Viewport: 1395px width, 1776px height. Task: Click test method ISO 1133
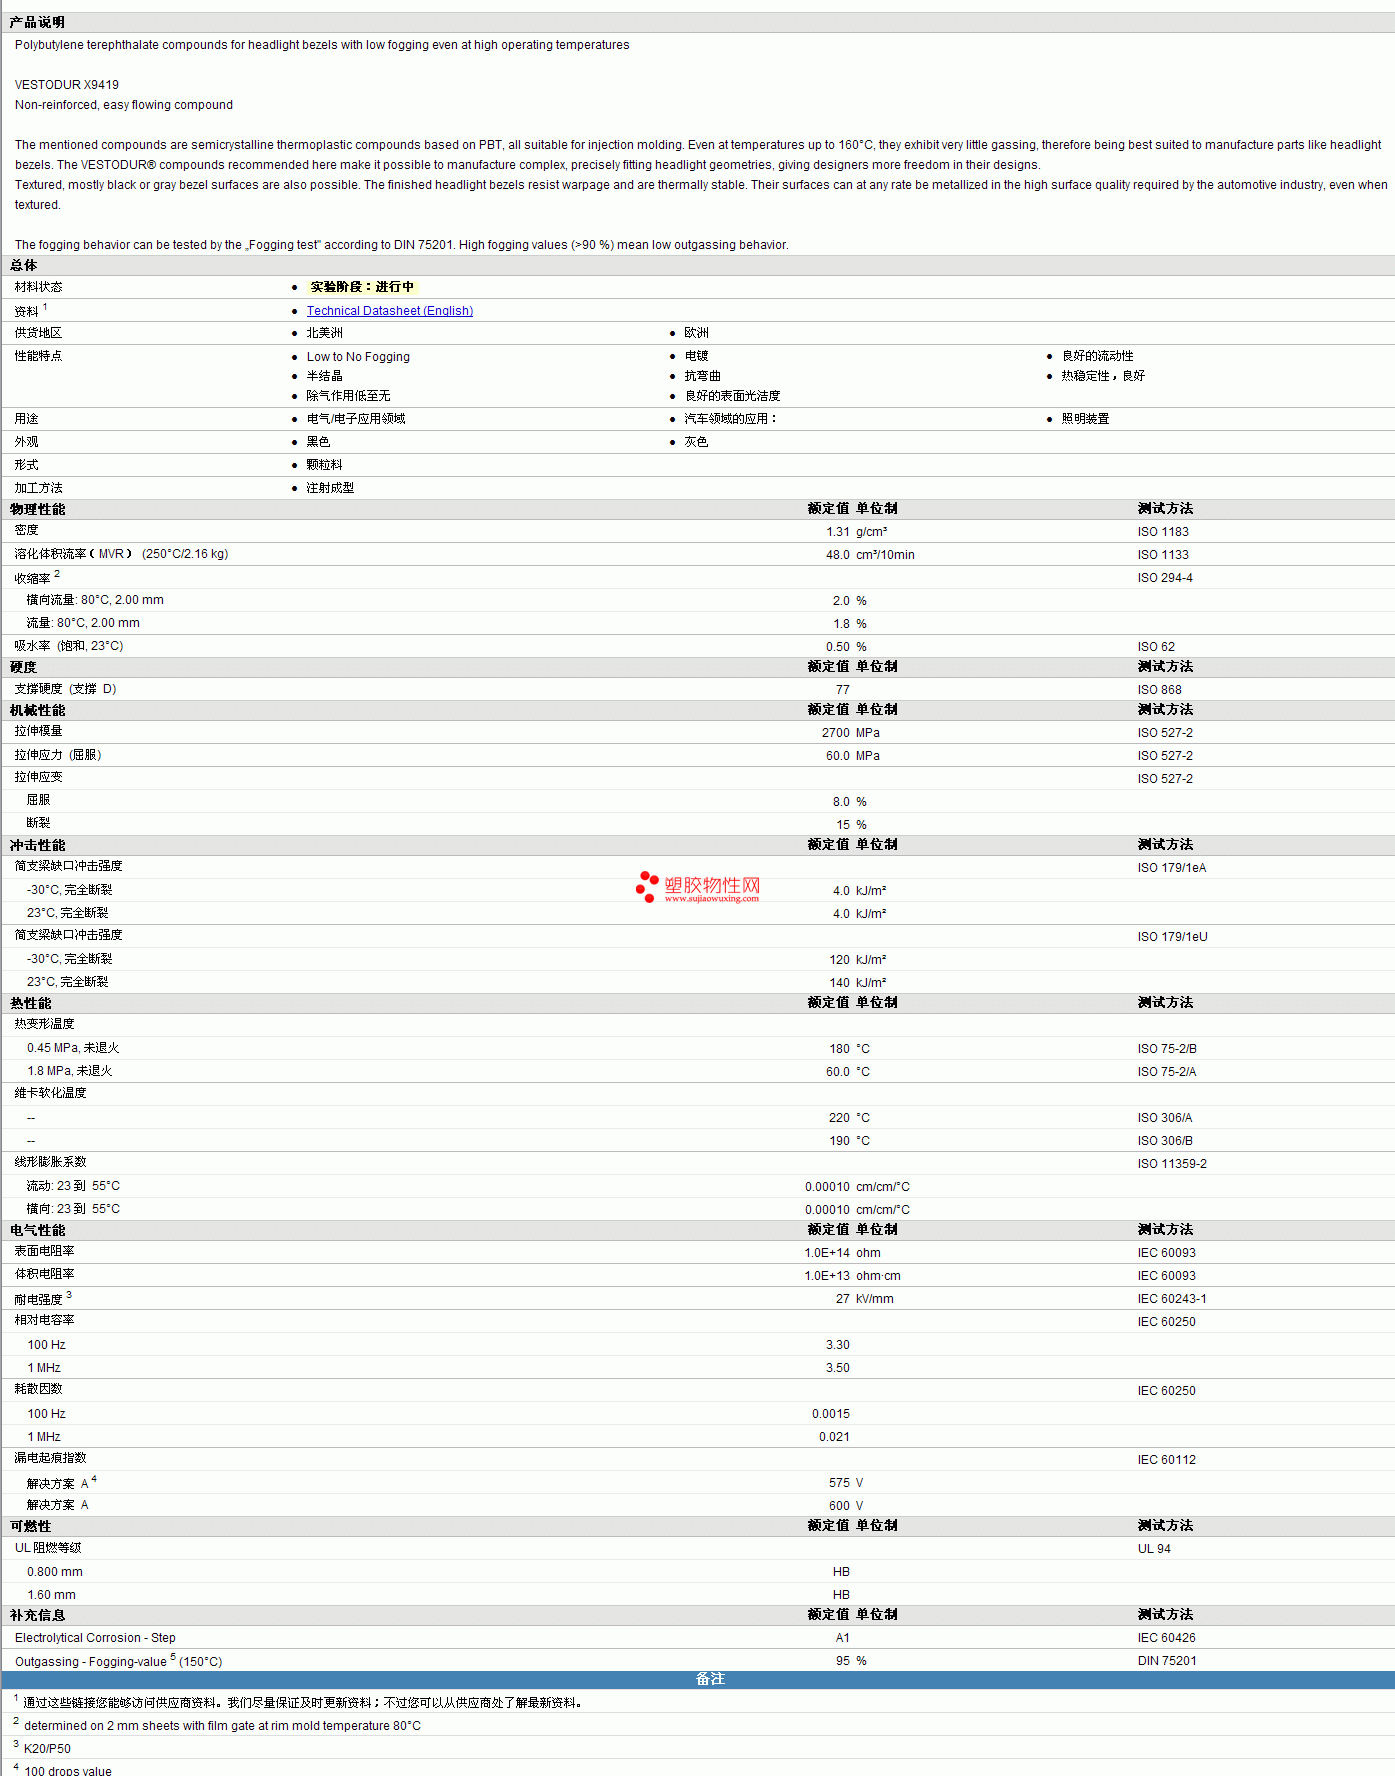tap(1163, 555)
